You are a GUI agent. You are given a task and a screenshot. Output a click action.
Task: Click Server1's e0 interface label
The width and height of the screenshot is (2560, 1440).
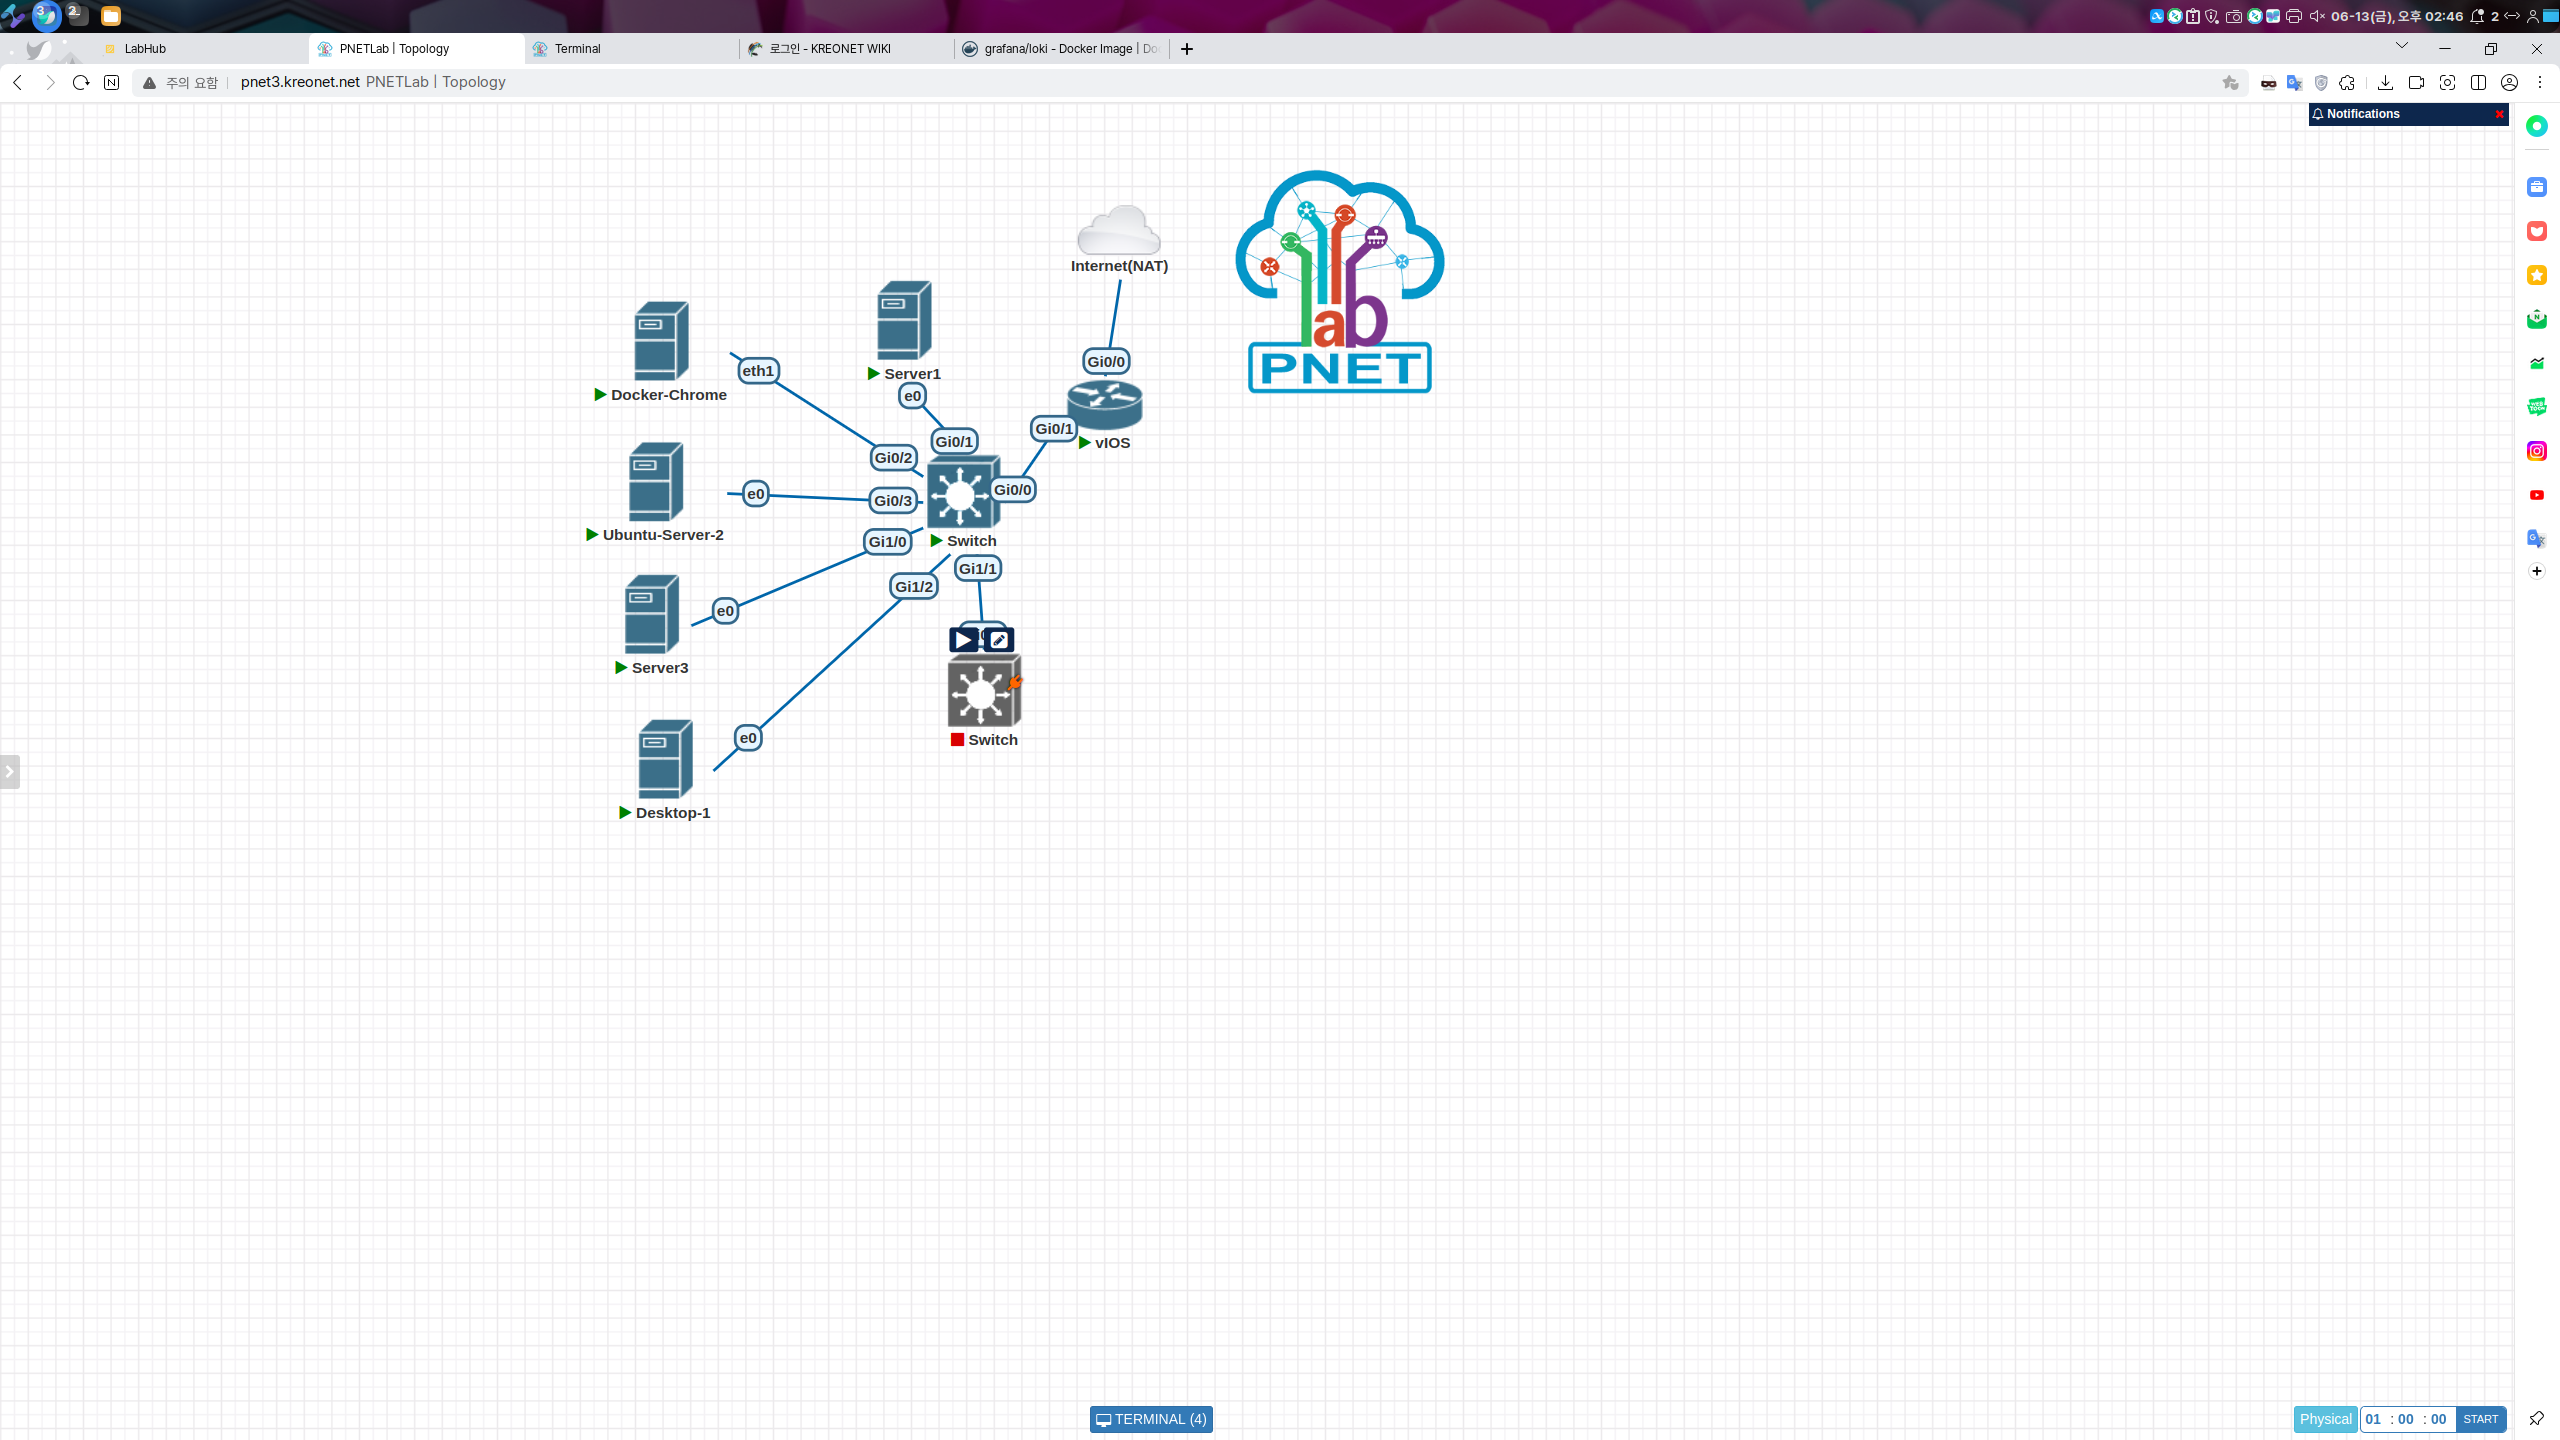tap(912, 396)
